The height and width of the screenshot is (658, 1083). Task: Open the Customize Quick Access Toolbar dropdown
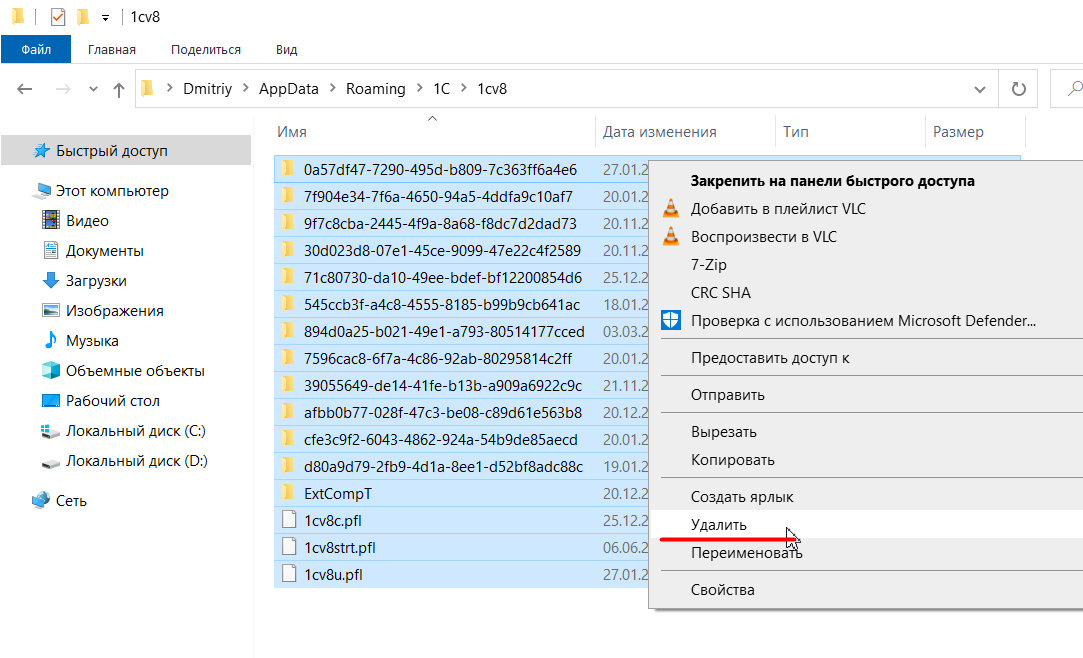[105, 18]
